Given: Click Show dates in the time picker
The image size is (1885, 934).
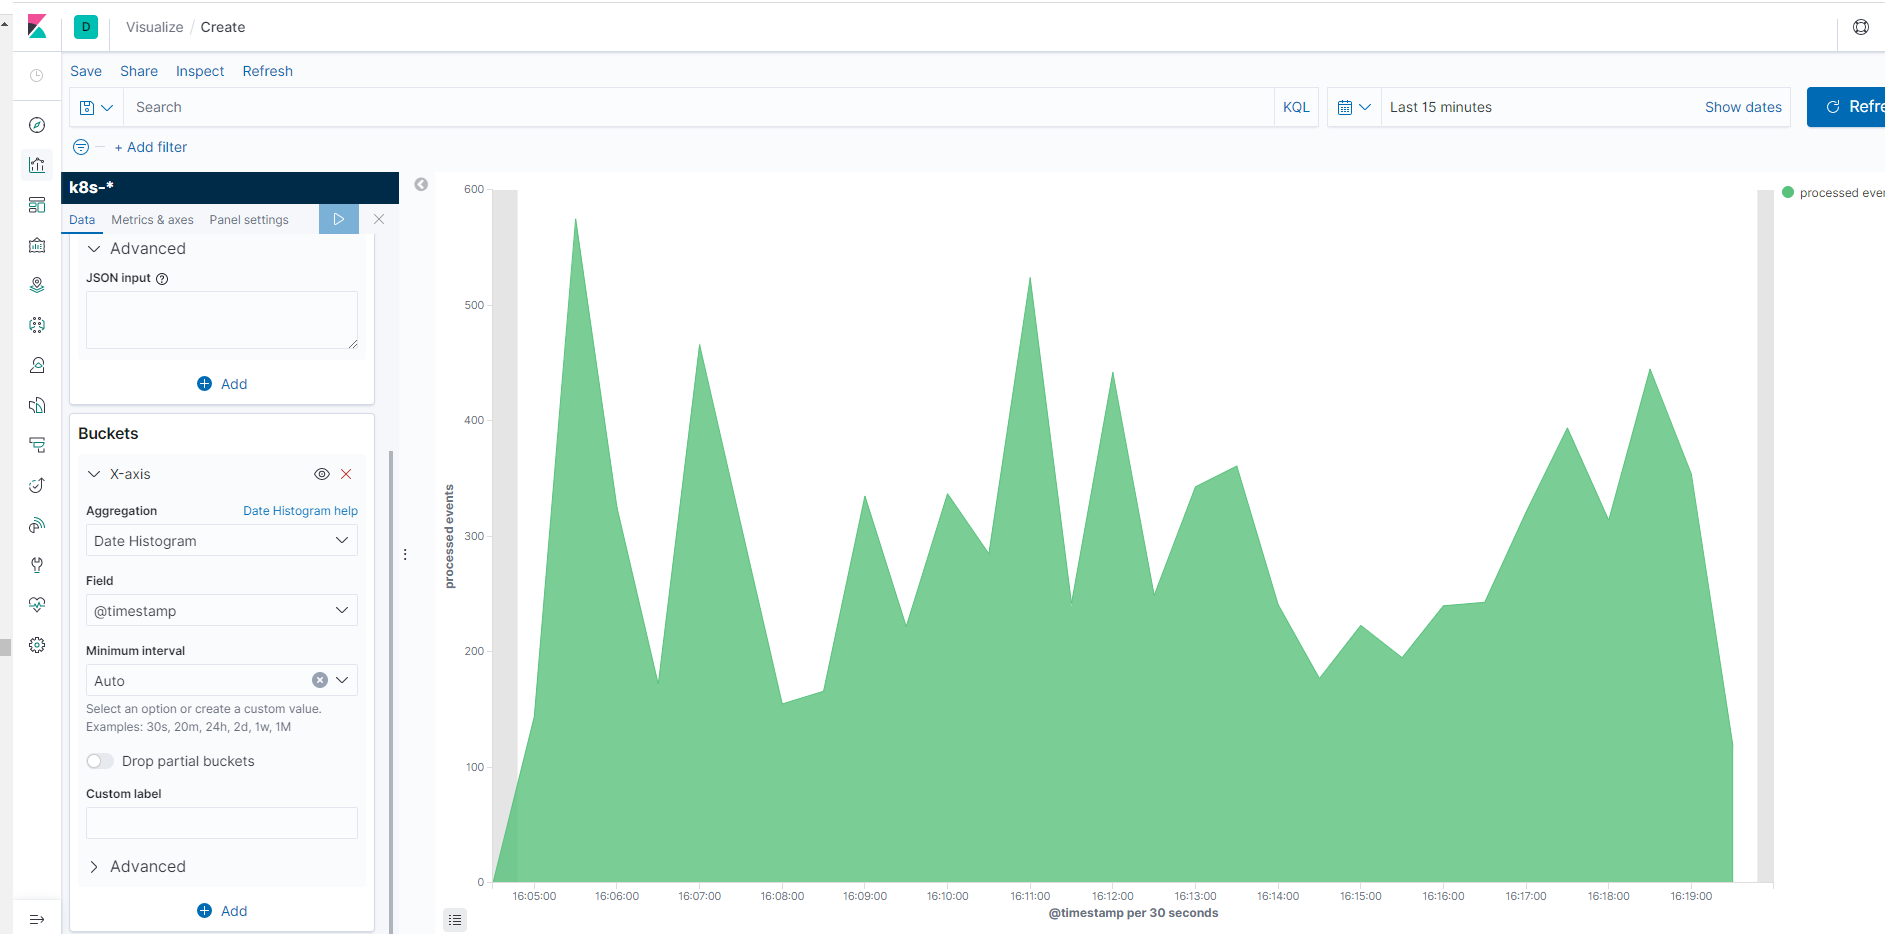Looking at the screenshot, I should click(1742, 107).
